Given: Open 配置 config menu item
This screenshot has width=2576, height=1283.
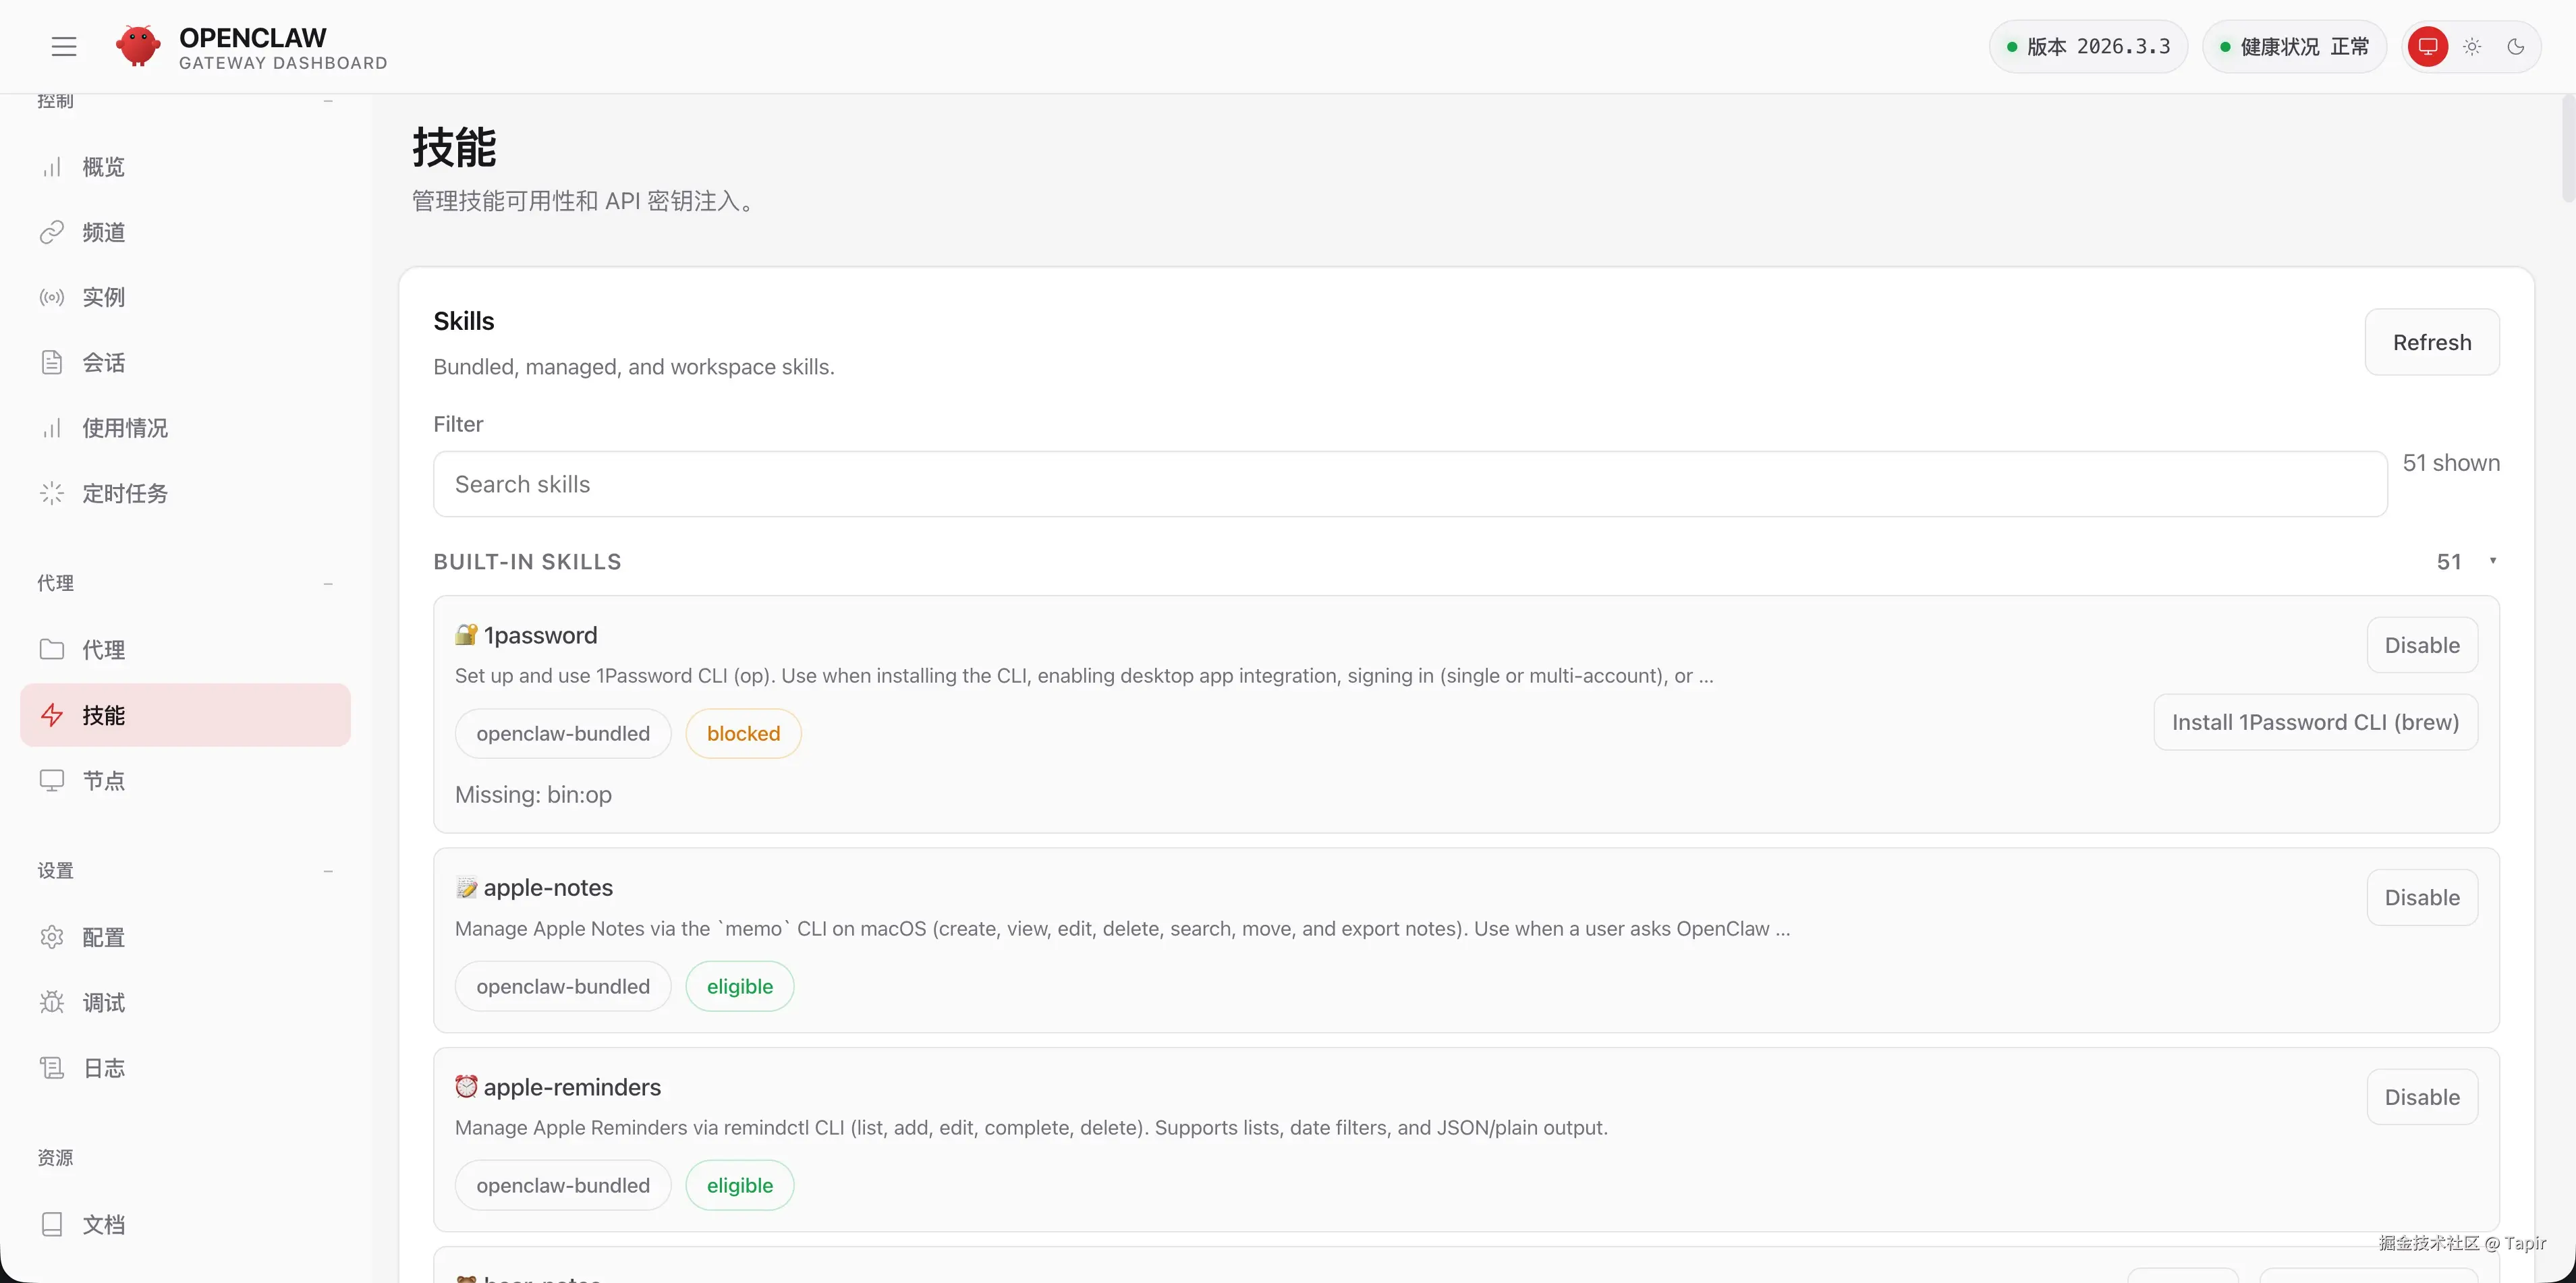Looking at the screenshot, I should pyautogui.click(x=103, y=937).
